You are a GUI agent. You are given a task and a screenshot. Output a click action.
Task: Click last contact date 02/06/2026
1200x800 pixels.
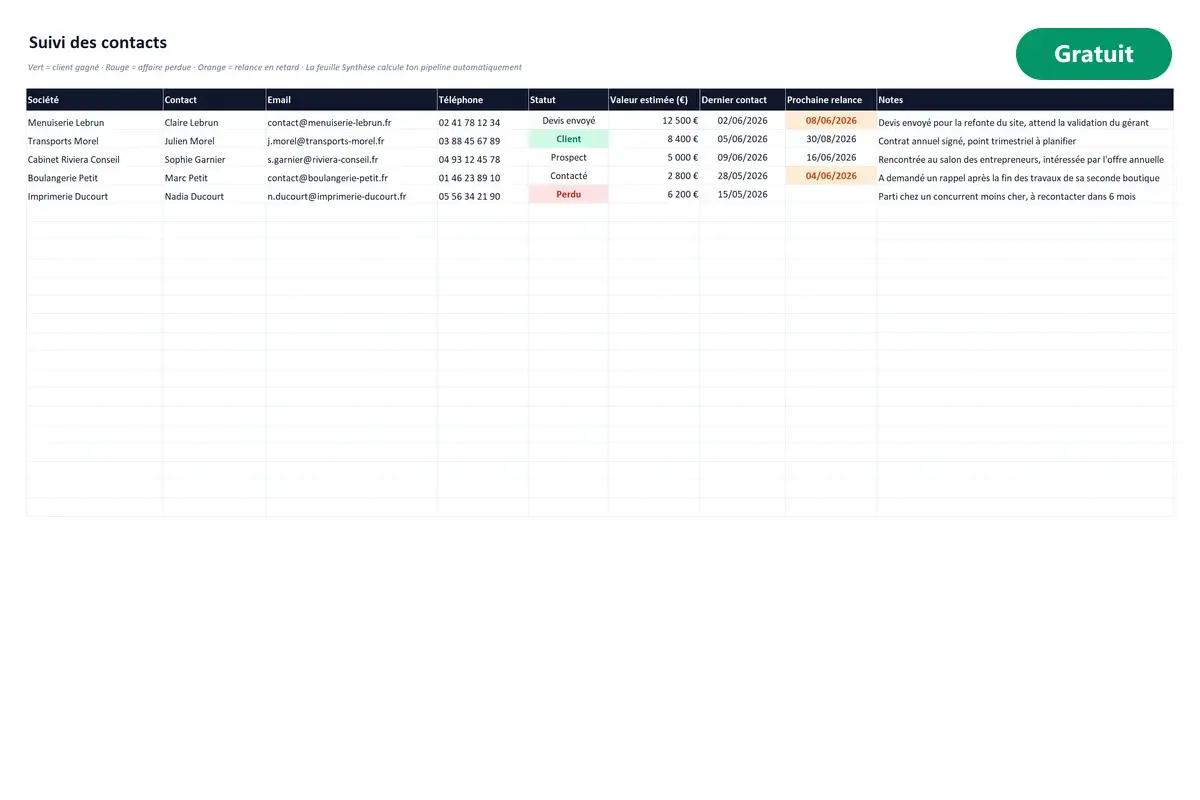click(742, 120)
